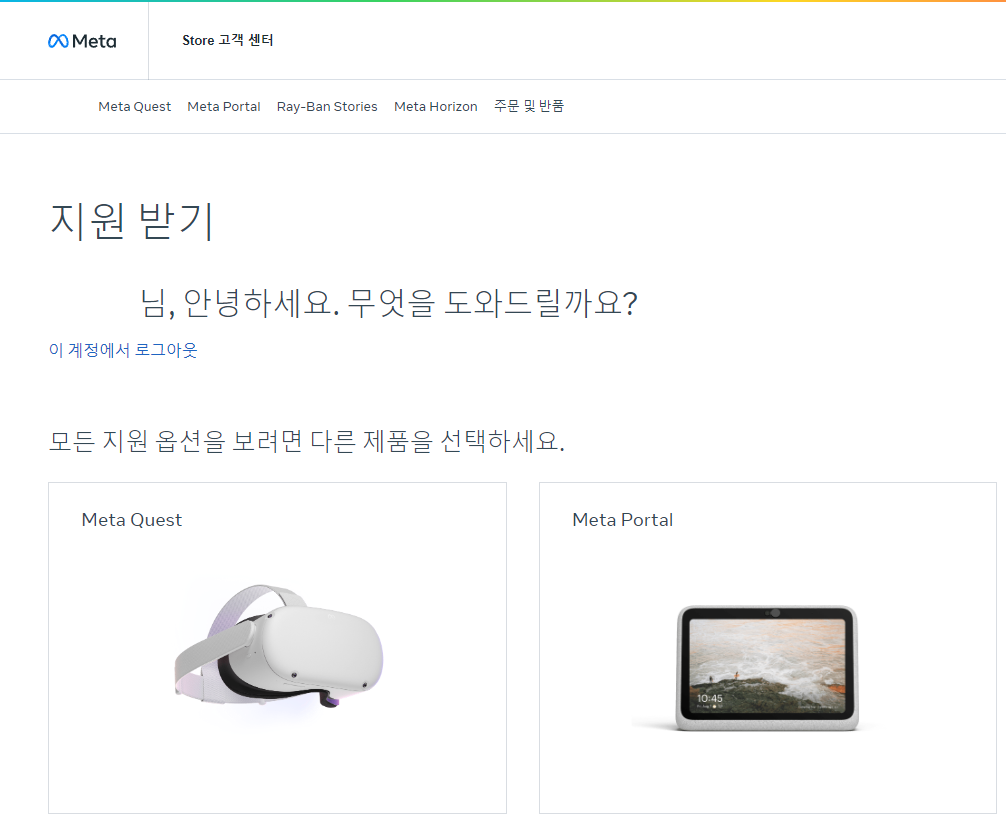1006x832 pixels.
Task: Select Ray-Ban Stories in navigation bar
Action: pos(327,106)
